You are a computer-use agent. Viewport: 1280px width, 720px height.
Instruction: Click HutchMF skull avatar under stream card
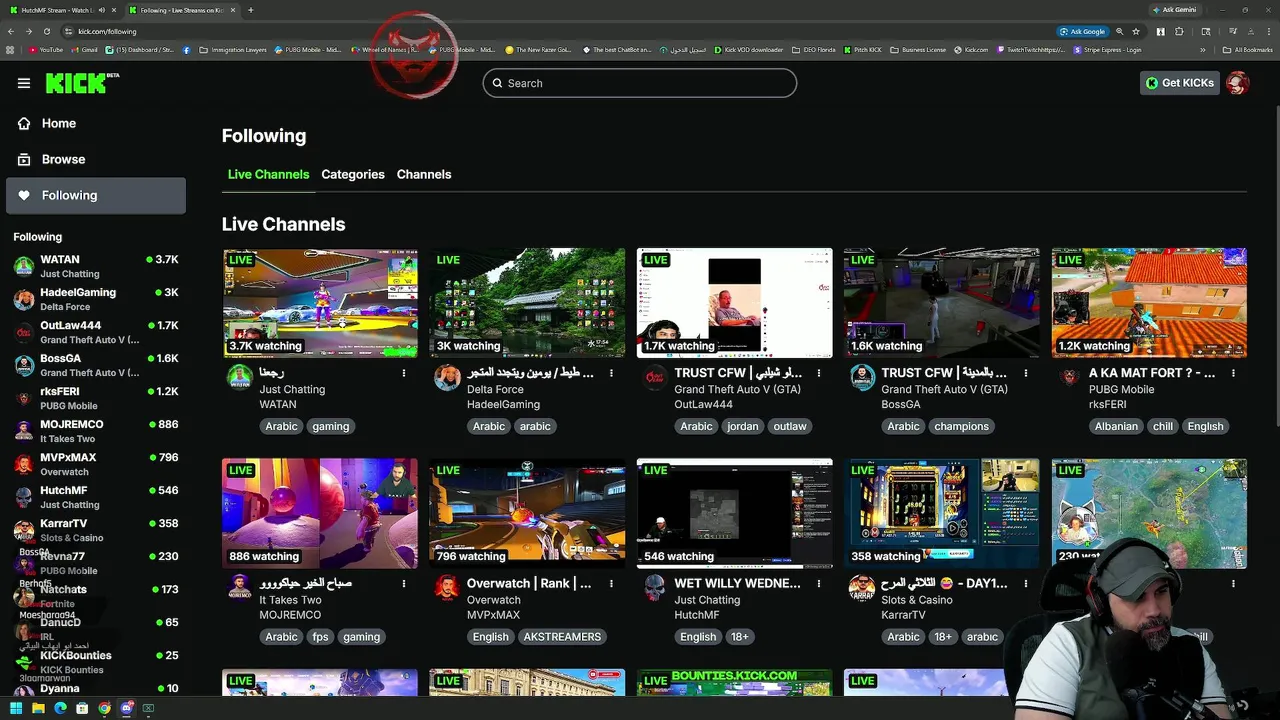654,587
